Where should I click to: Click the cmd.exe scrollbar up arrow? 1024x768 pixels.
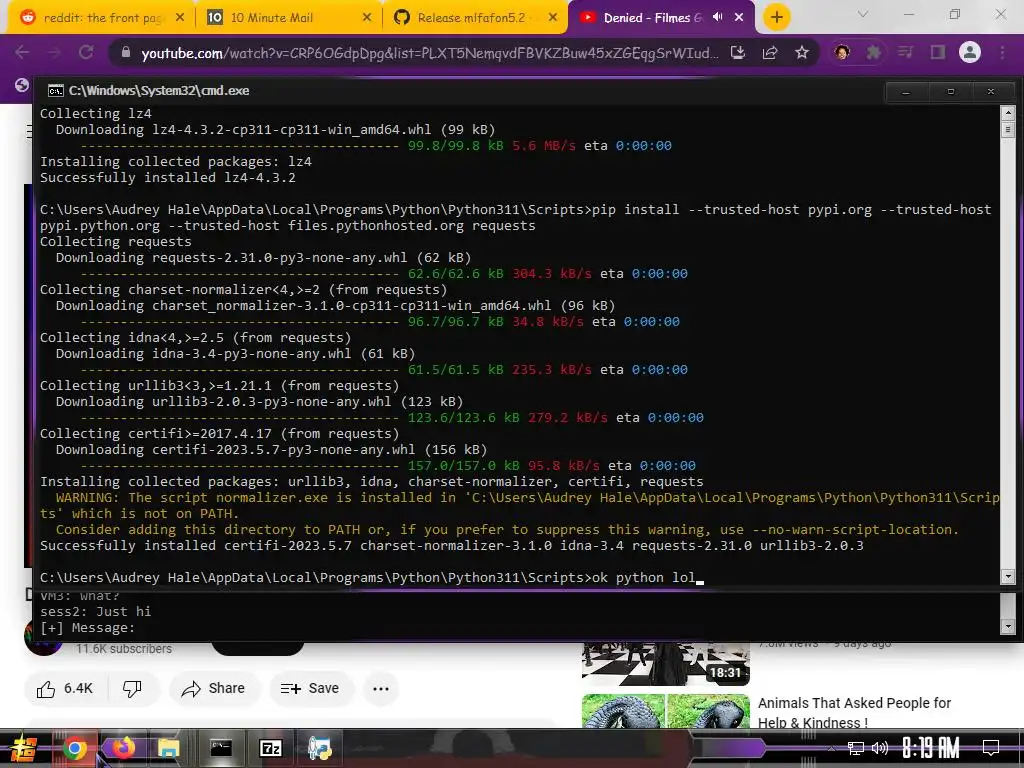[x=1008, y=112]
